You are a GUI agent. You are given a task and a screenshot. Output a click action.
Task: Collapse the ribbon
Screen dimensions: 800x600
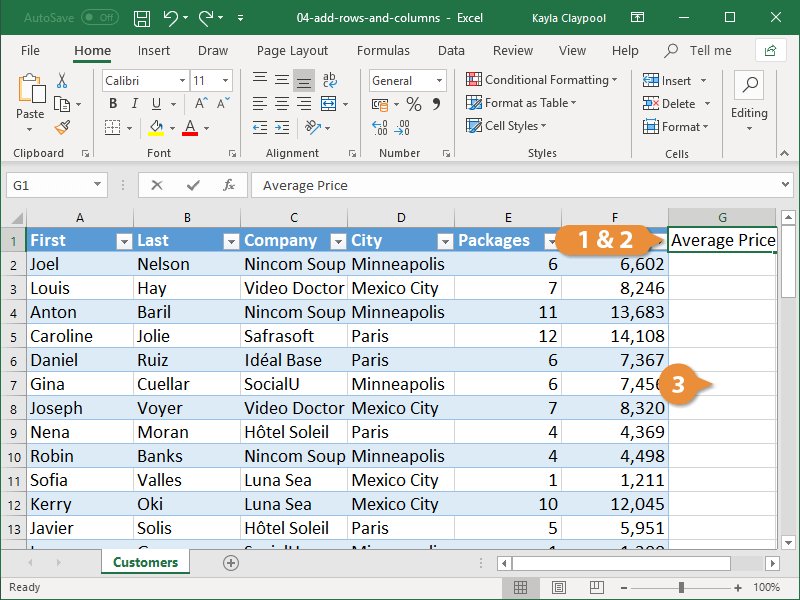coord(784,153)
